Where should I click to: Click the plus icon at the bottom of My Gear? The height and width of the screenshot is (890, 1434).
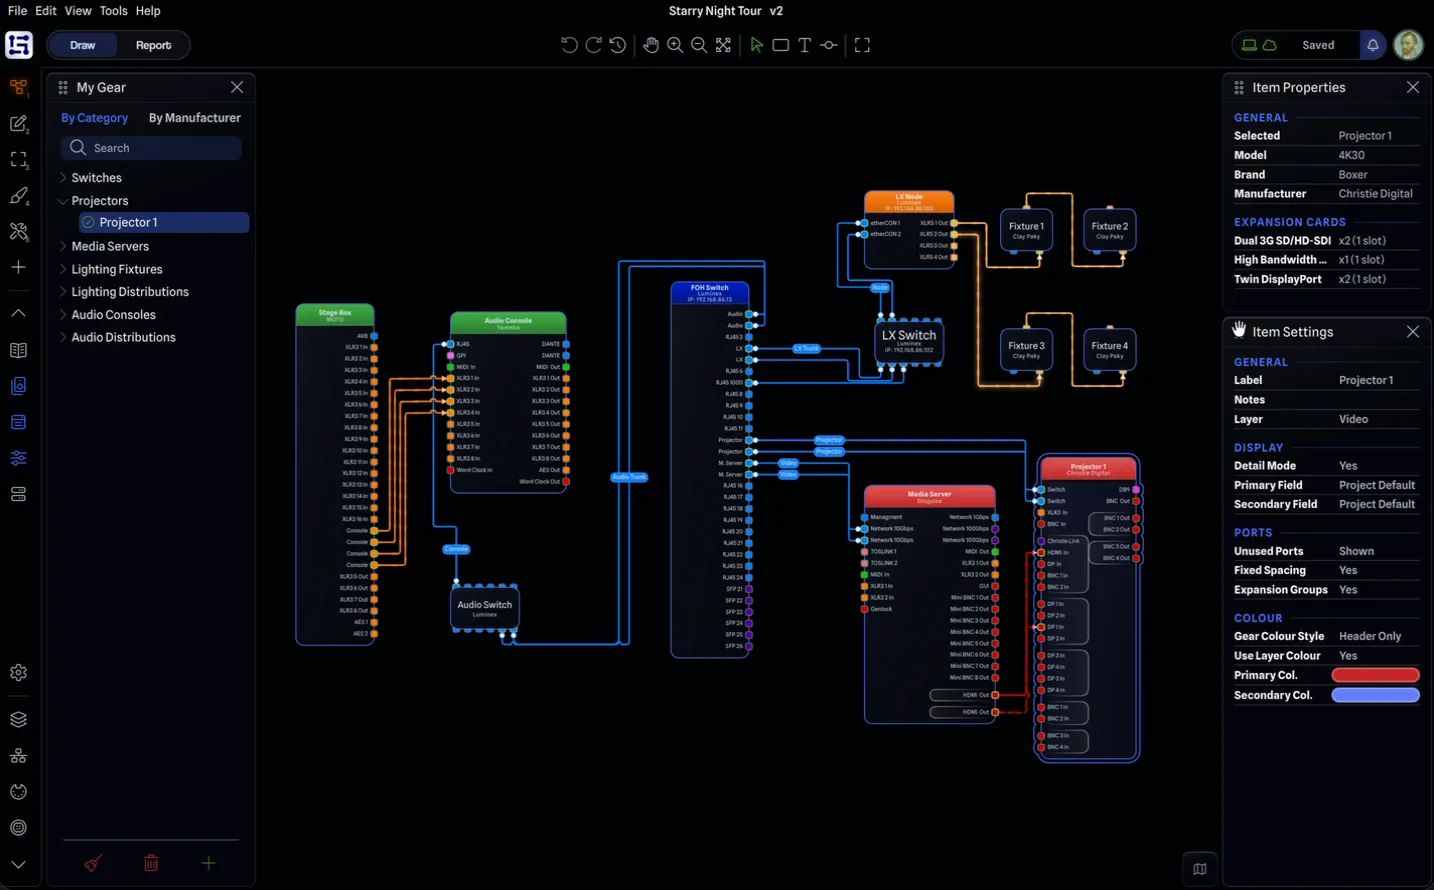pyautogui.click(x=208, y=863)
